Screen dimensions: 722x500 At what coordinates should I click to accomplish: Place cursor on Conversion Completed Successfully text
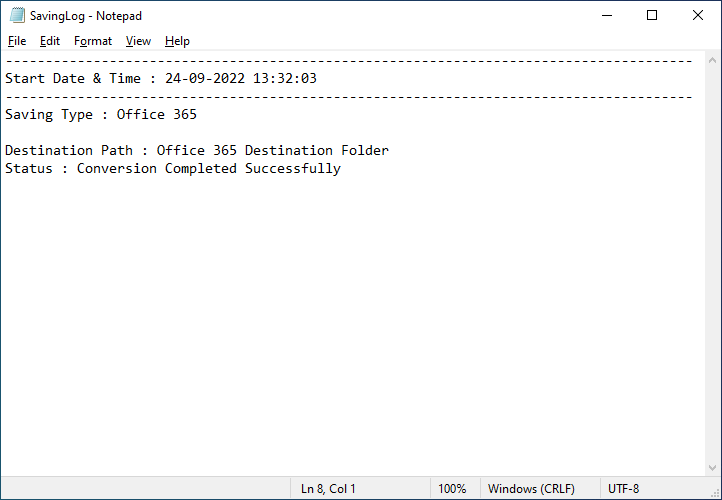pyautogui.click(x=209, y=169)
